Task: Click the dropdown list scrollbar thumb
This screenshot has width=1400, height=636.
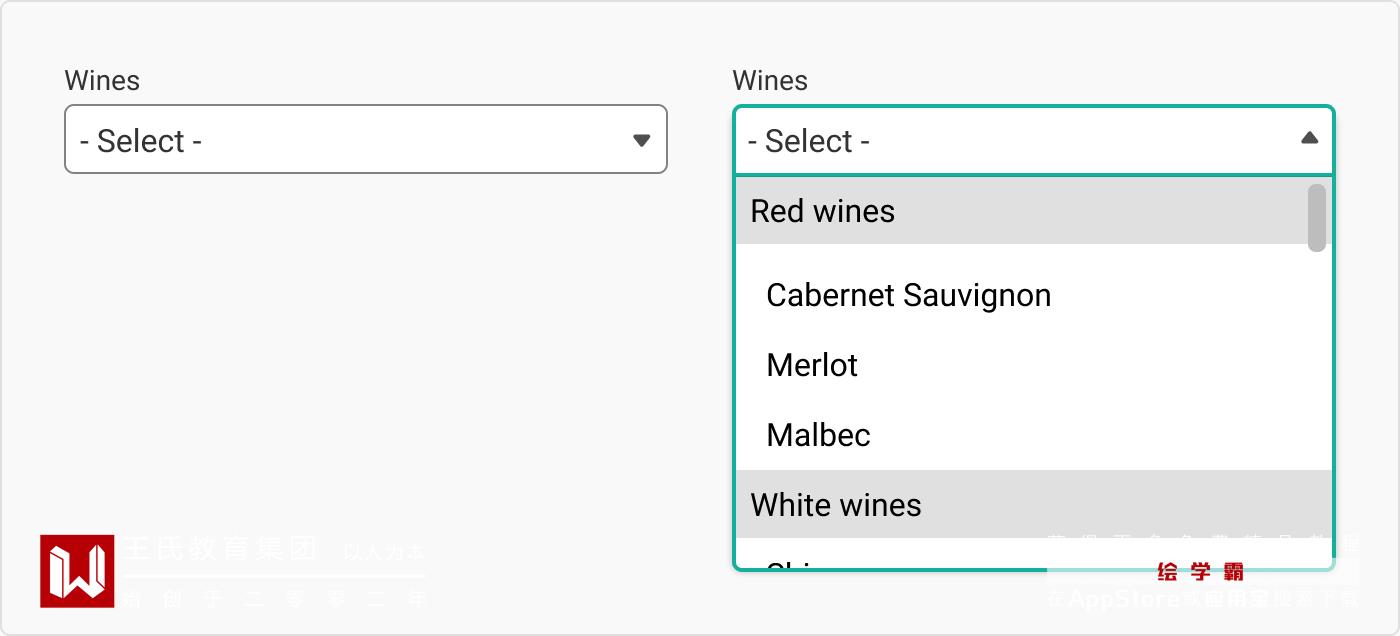Action: [x=1317, y=217]
